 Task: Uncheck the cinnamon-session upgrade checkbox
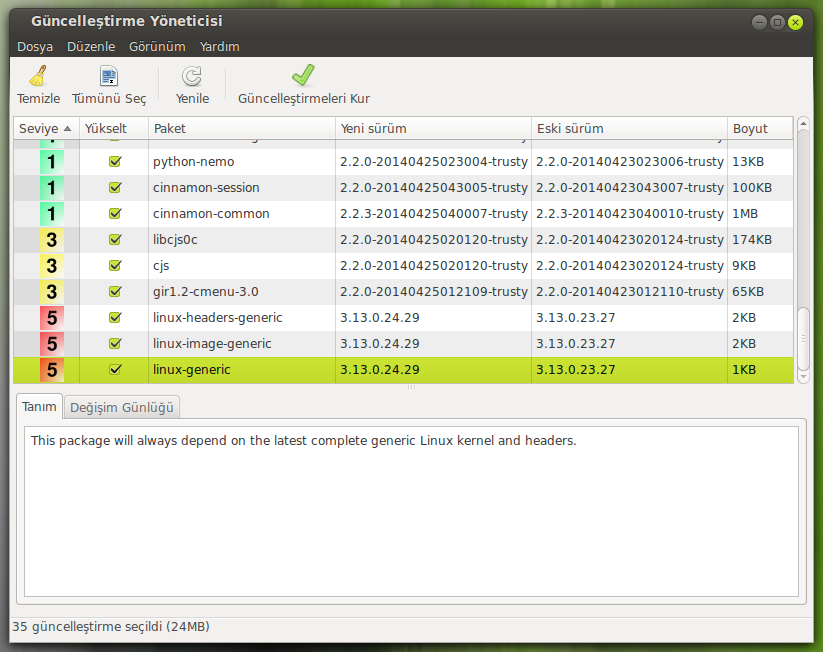pos(115,187)
